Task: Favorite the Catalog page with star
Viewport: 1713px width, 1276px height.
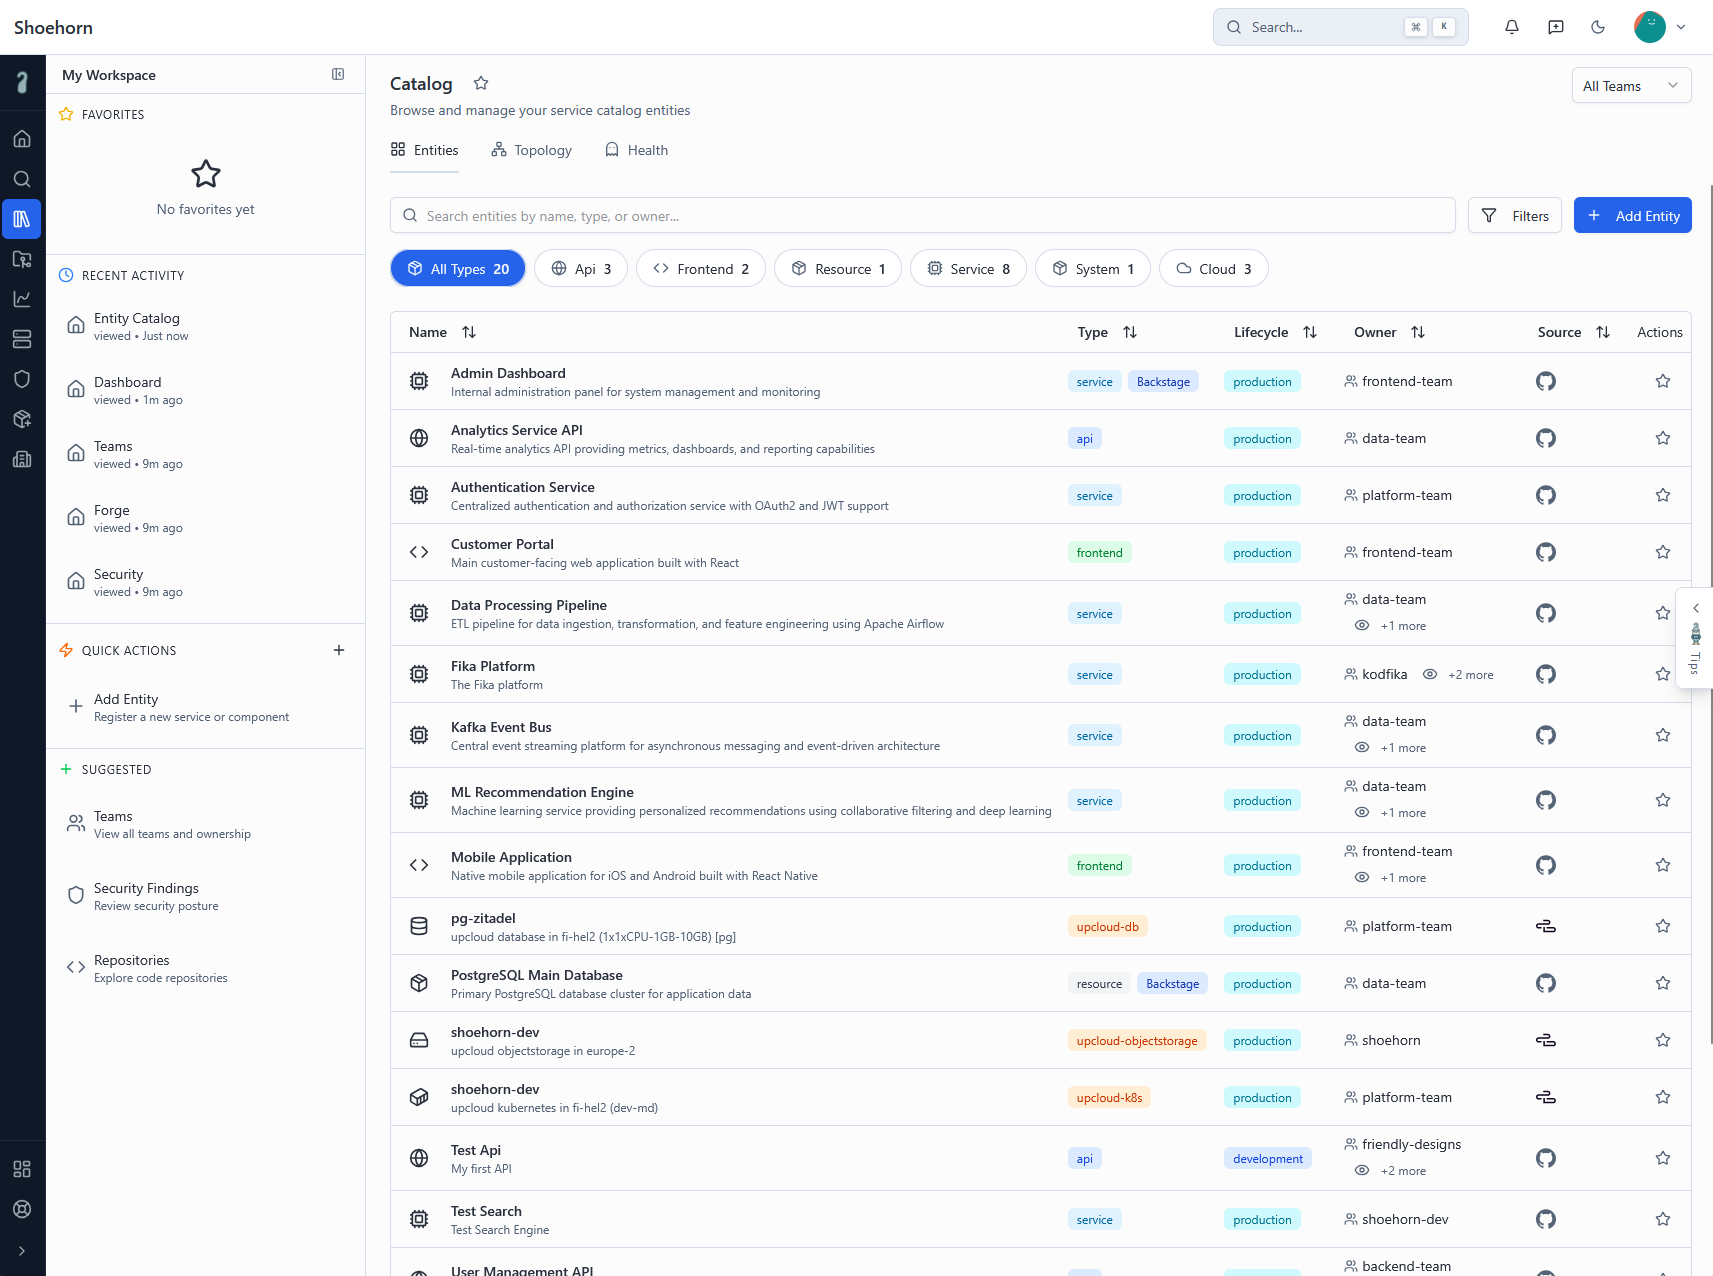Action: coord(481,83)
